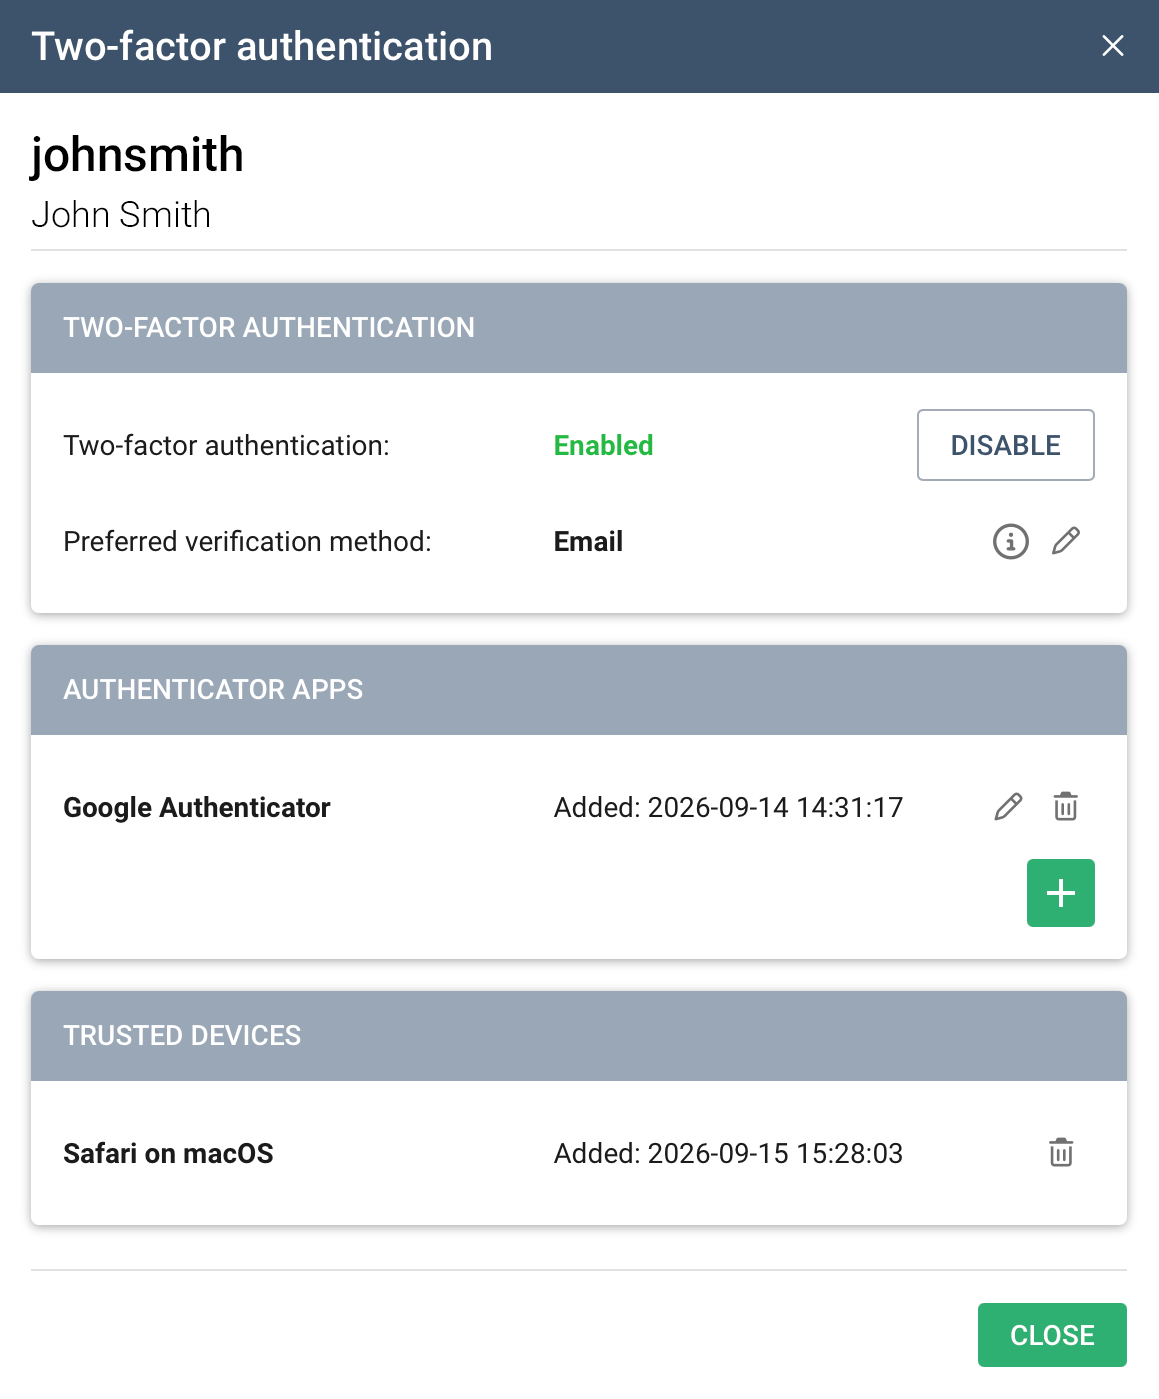
Task: Click the TWO-FACTOR AUTHENTICATION section header
Action: tap(579, 327)
